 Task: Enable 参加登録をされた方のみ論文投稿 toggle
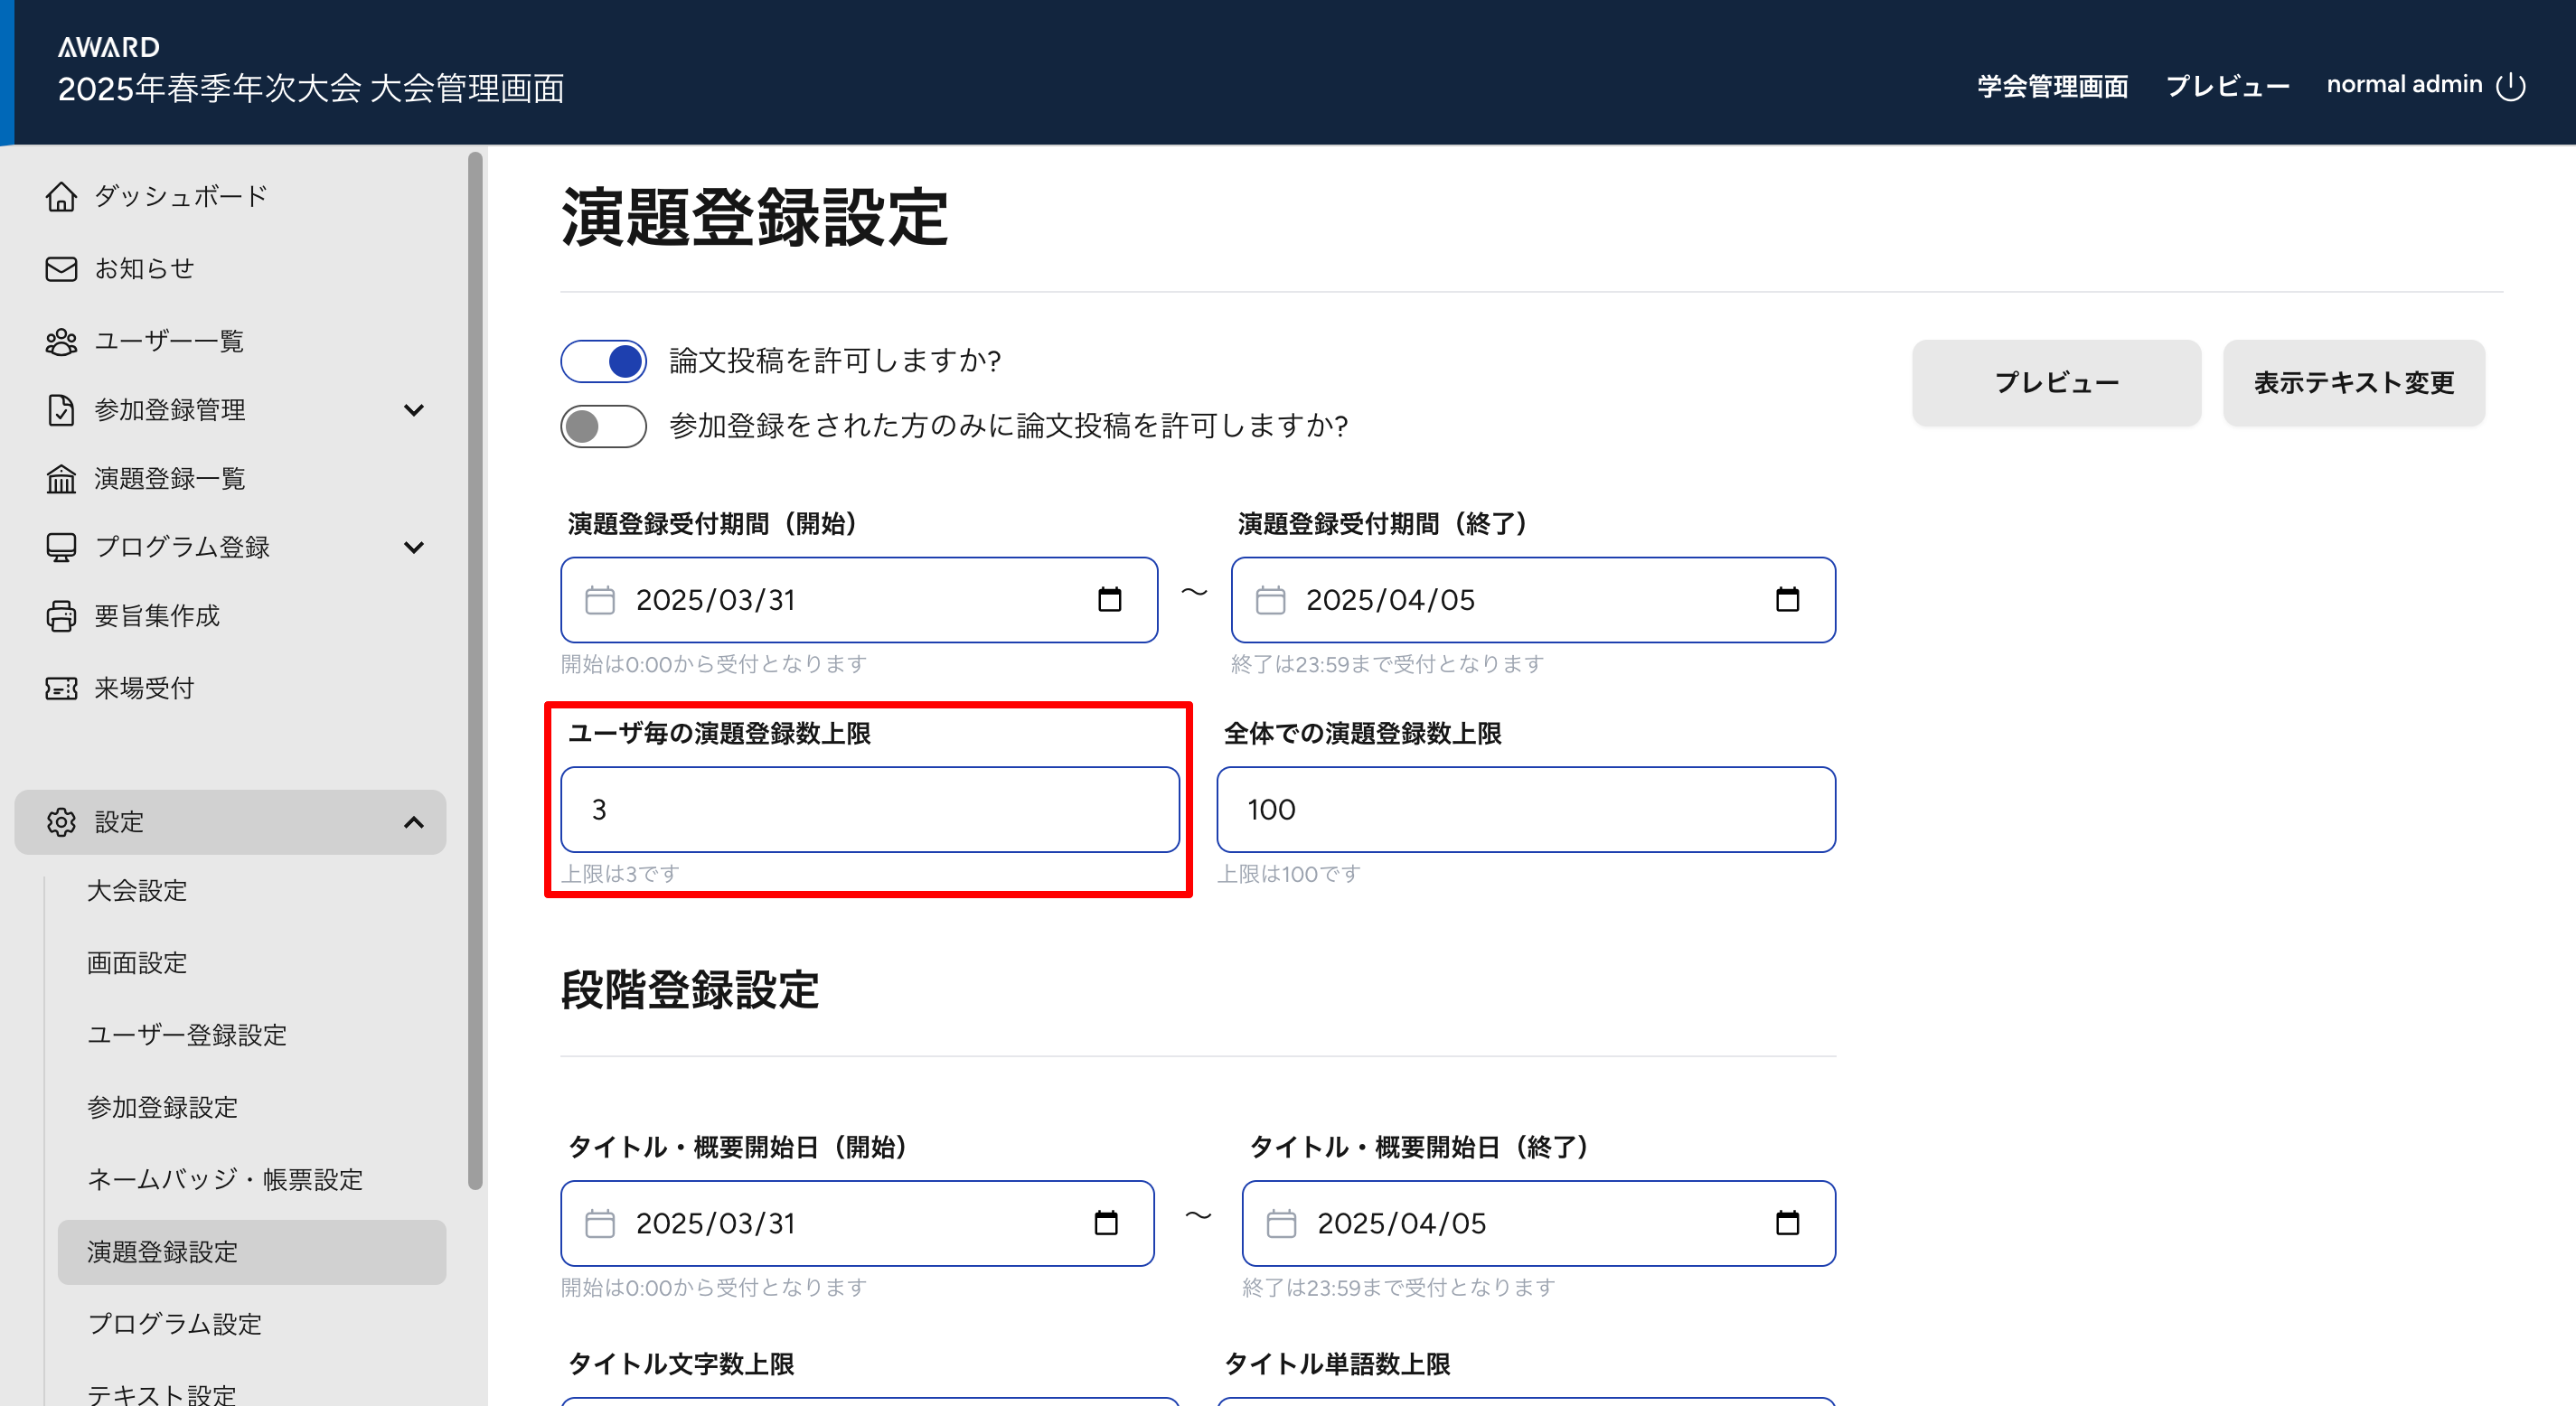pos(603,426)
